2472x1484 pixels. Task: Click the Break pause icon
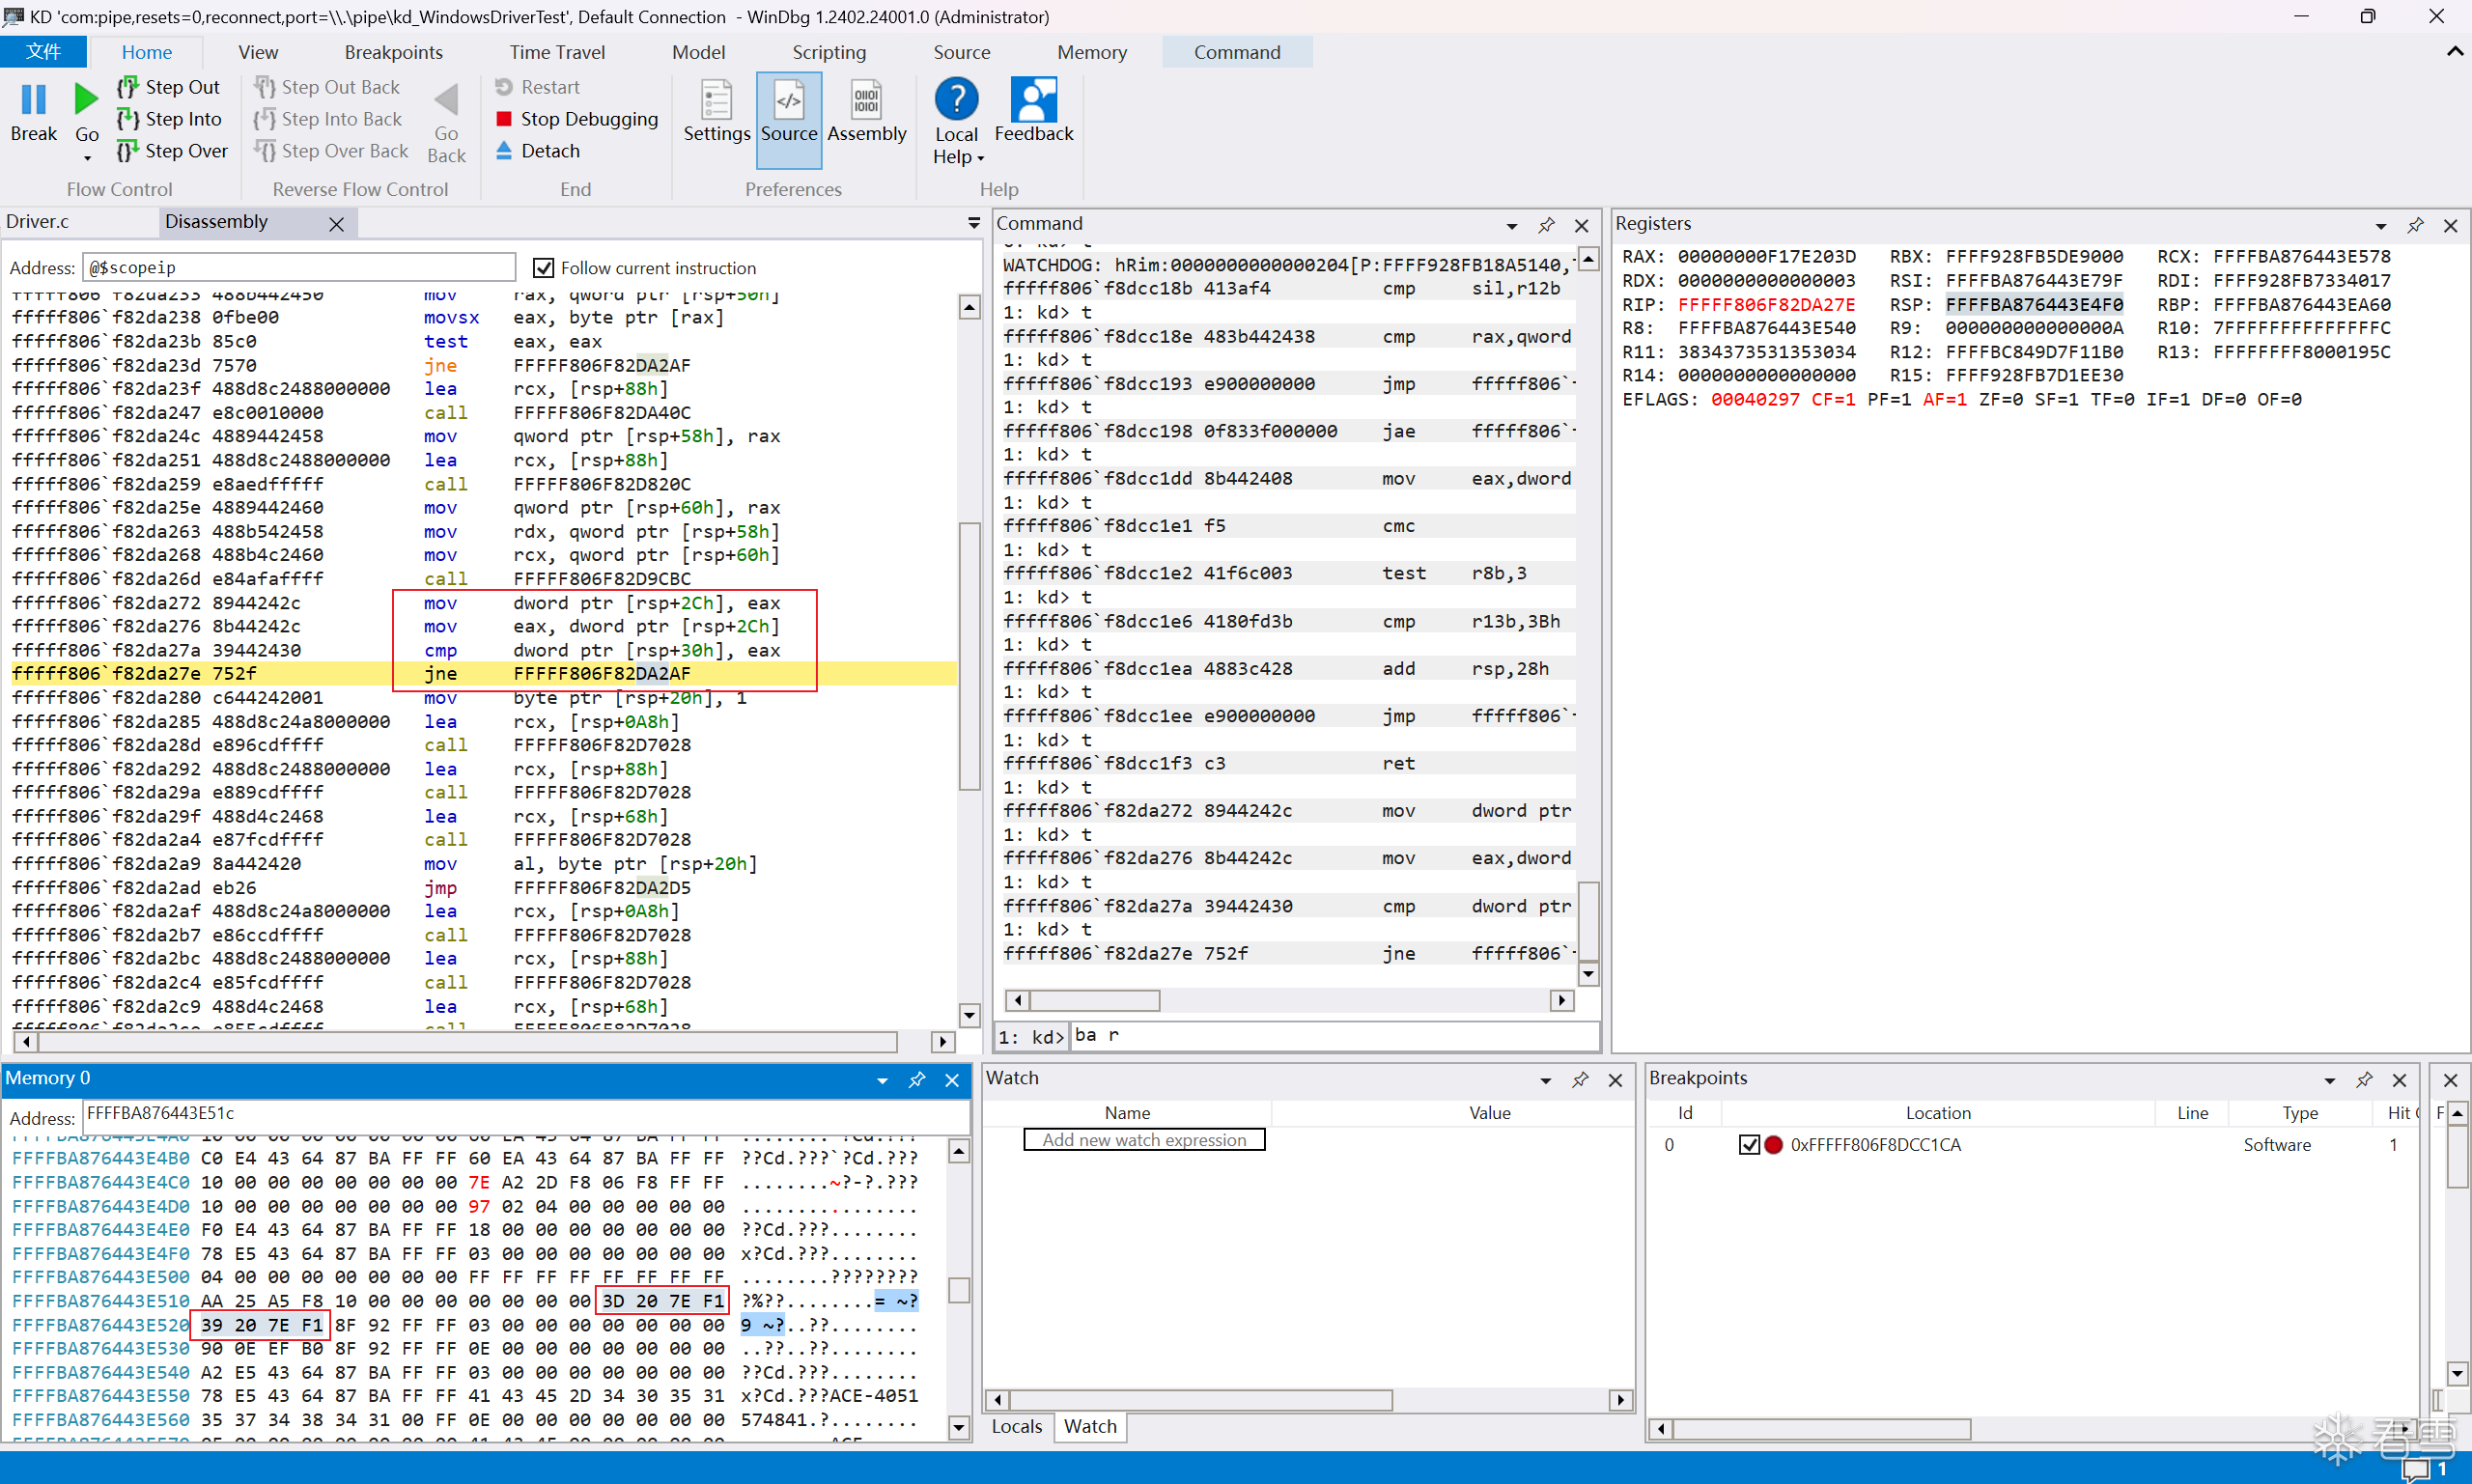tap(33, 99)
